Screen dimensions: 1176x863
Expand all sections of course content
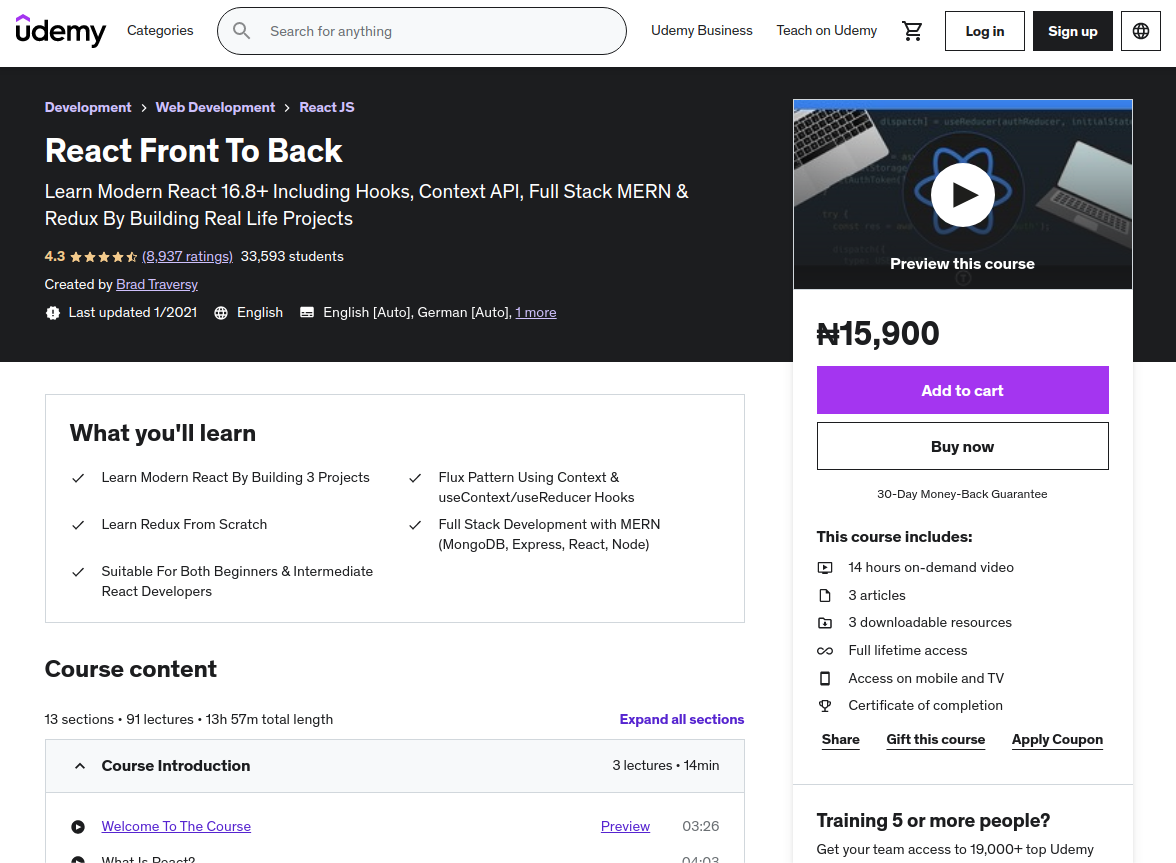point(682,719)
